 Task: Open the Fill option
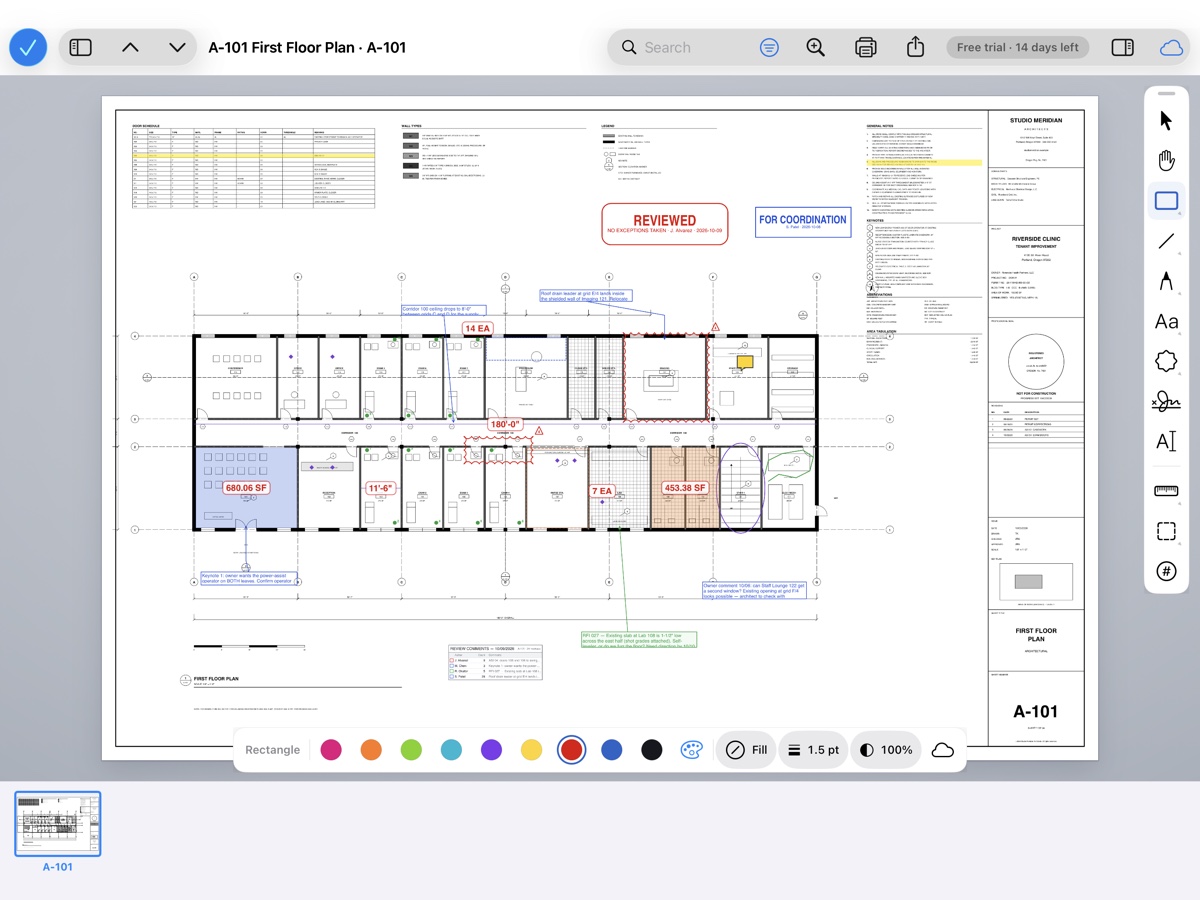tap(746, 750)
